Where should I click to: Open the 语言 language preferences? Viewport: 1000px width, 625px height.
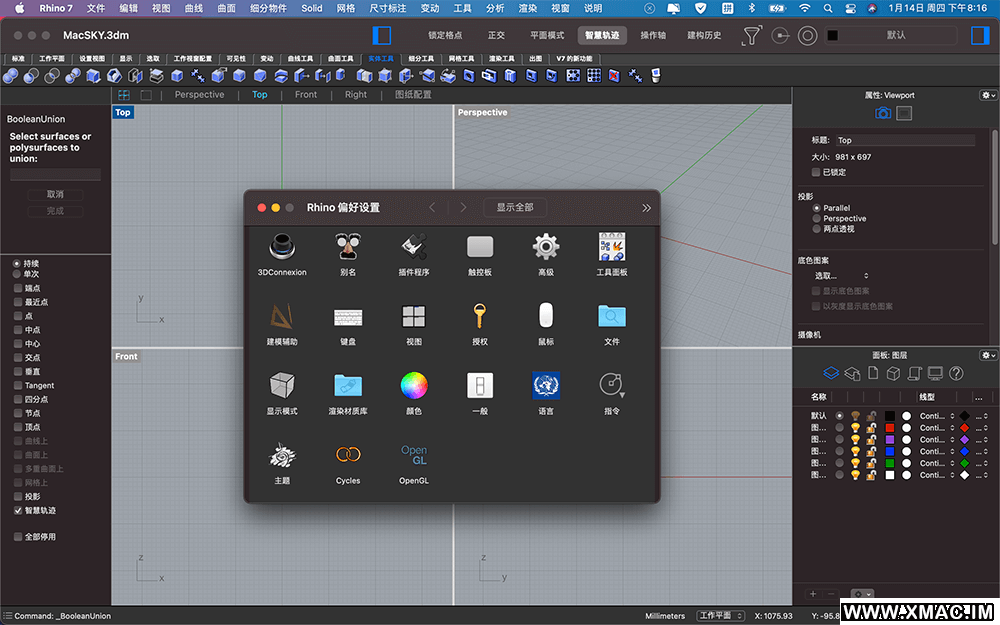coord(546,393)
